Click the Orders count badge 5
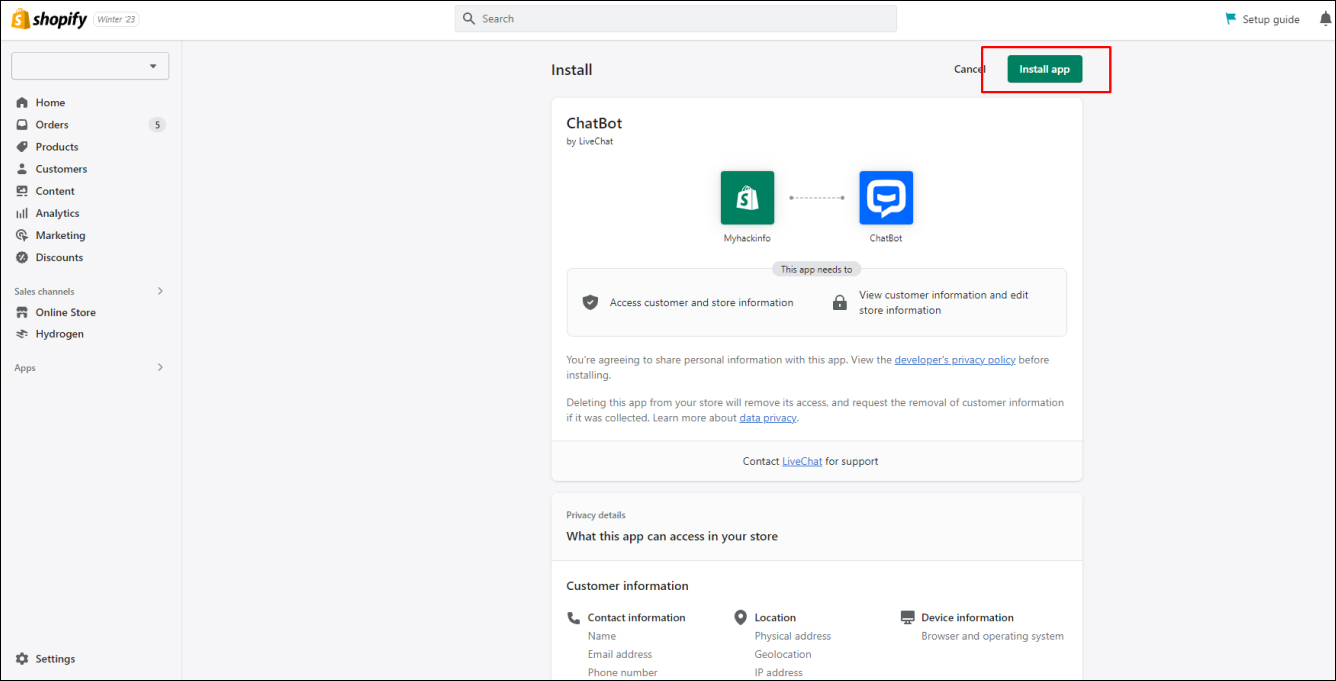 tap(157, 125)
